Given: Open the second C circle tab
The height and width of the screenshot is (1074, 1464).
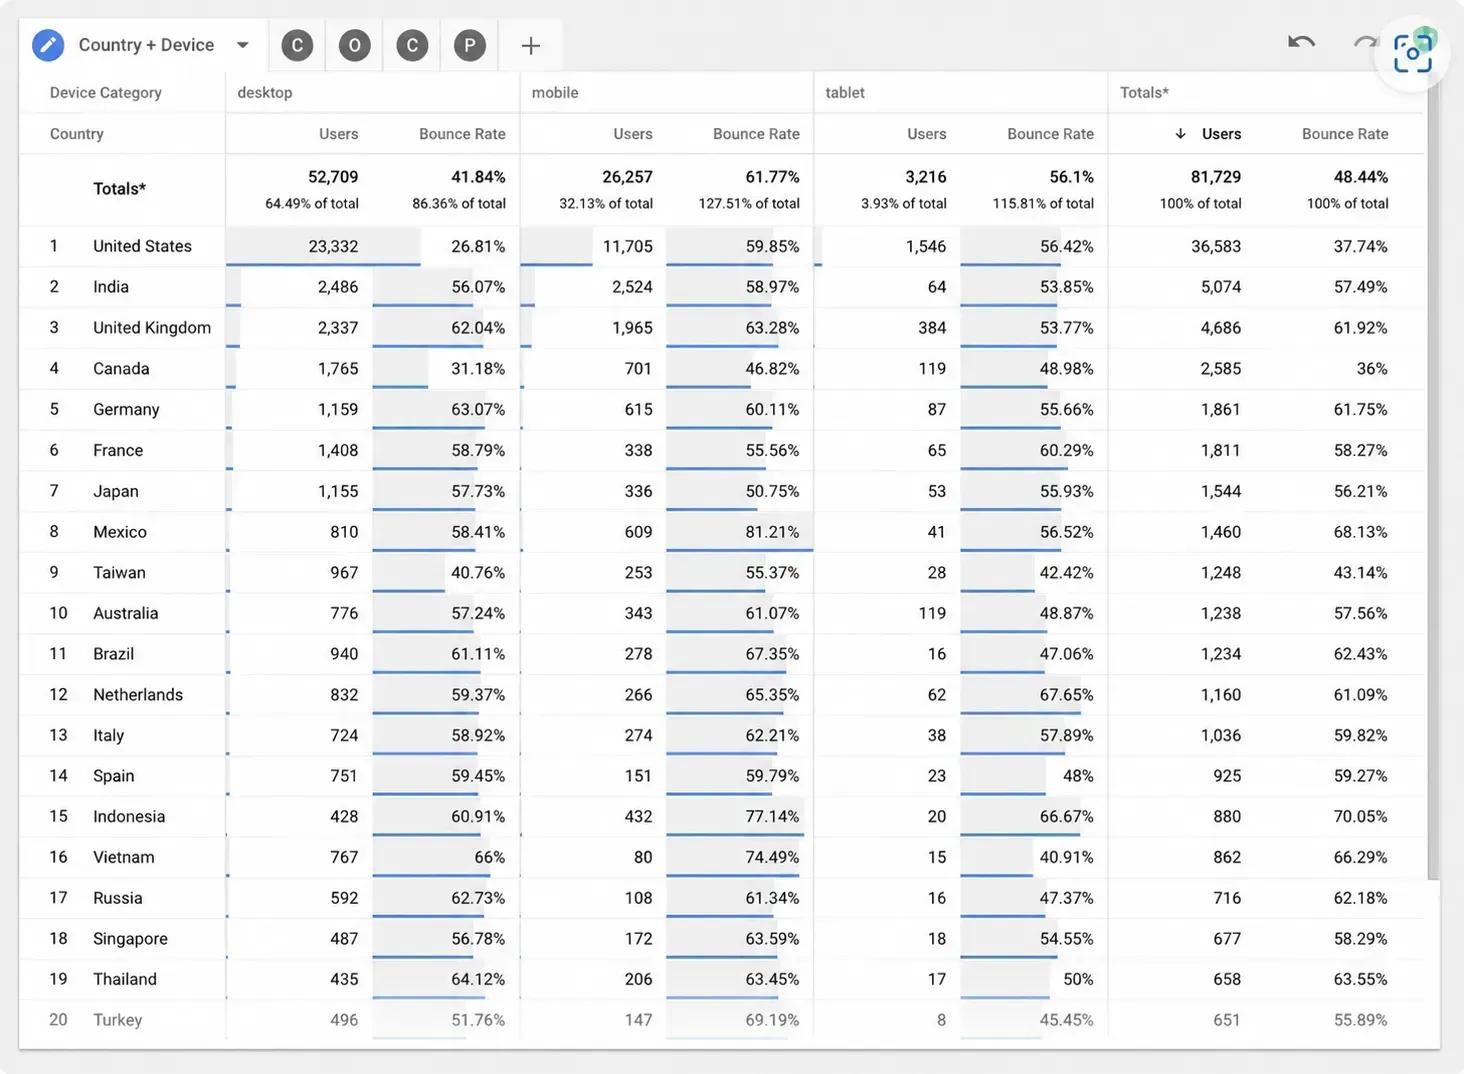Looking at the screenshot, I should tap(412, 45).
